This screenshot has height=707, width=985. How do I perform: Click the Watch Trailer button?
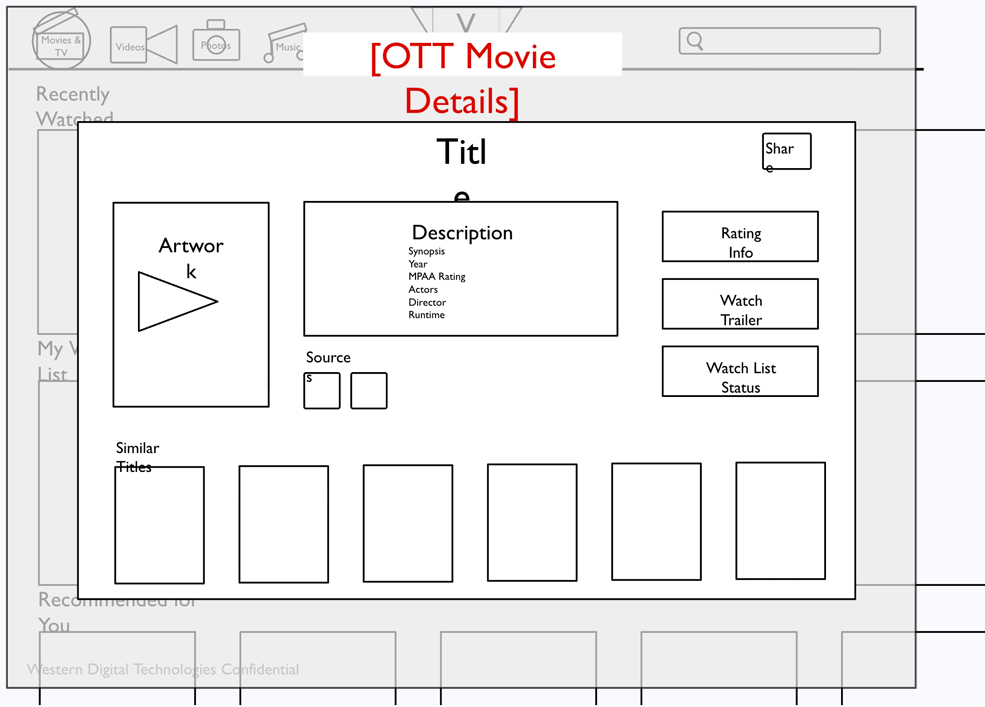point(739,304)
